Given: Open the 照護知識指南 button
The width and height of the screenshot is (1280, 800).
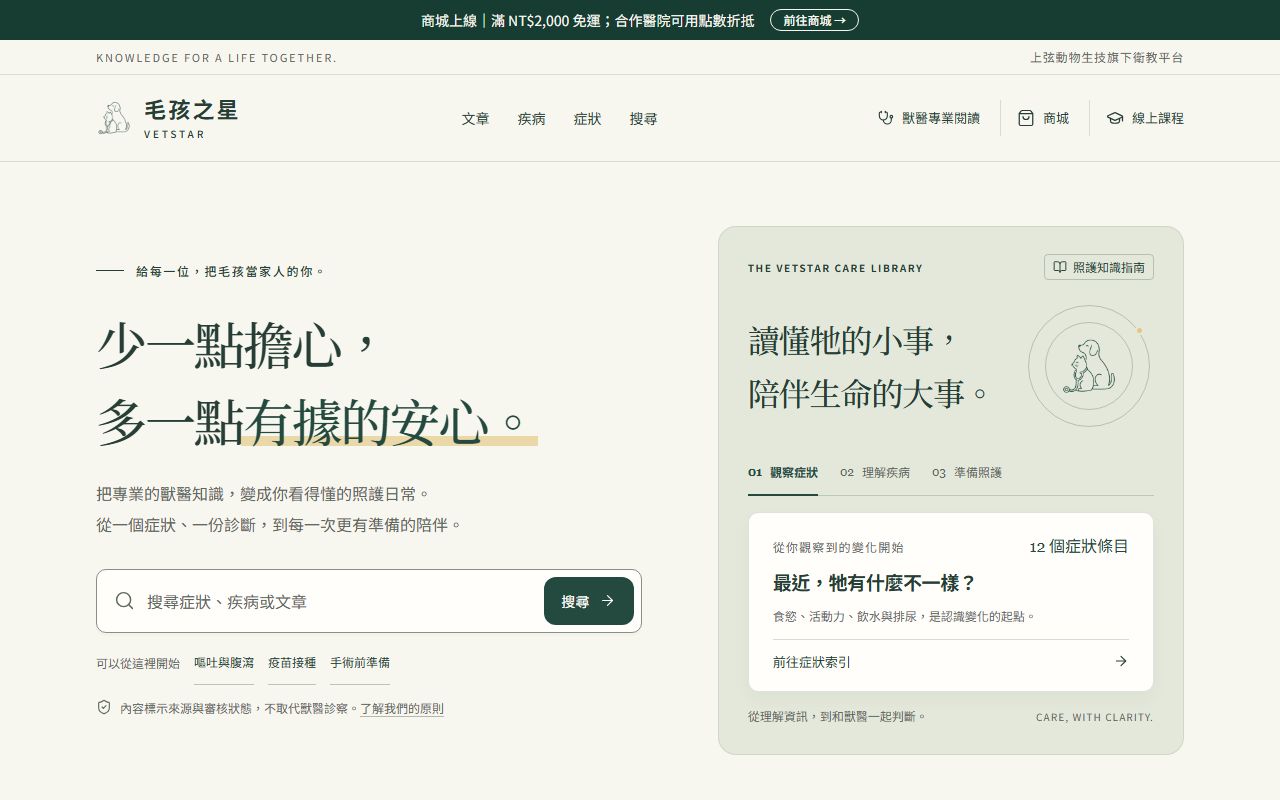Looking at the screenshot, I should point(1099,267).
